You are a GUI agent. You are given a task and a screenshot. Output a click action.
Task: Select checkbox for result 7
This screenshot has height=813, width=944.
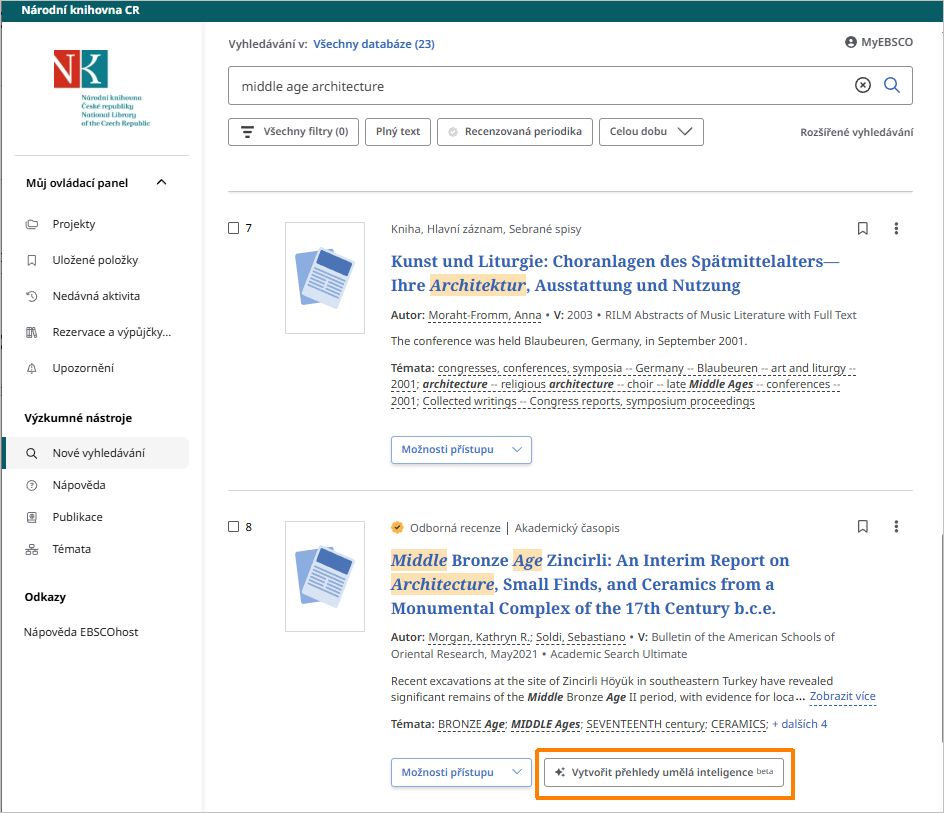[x=234, y=228]
